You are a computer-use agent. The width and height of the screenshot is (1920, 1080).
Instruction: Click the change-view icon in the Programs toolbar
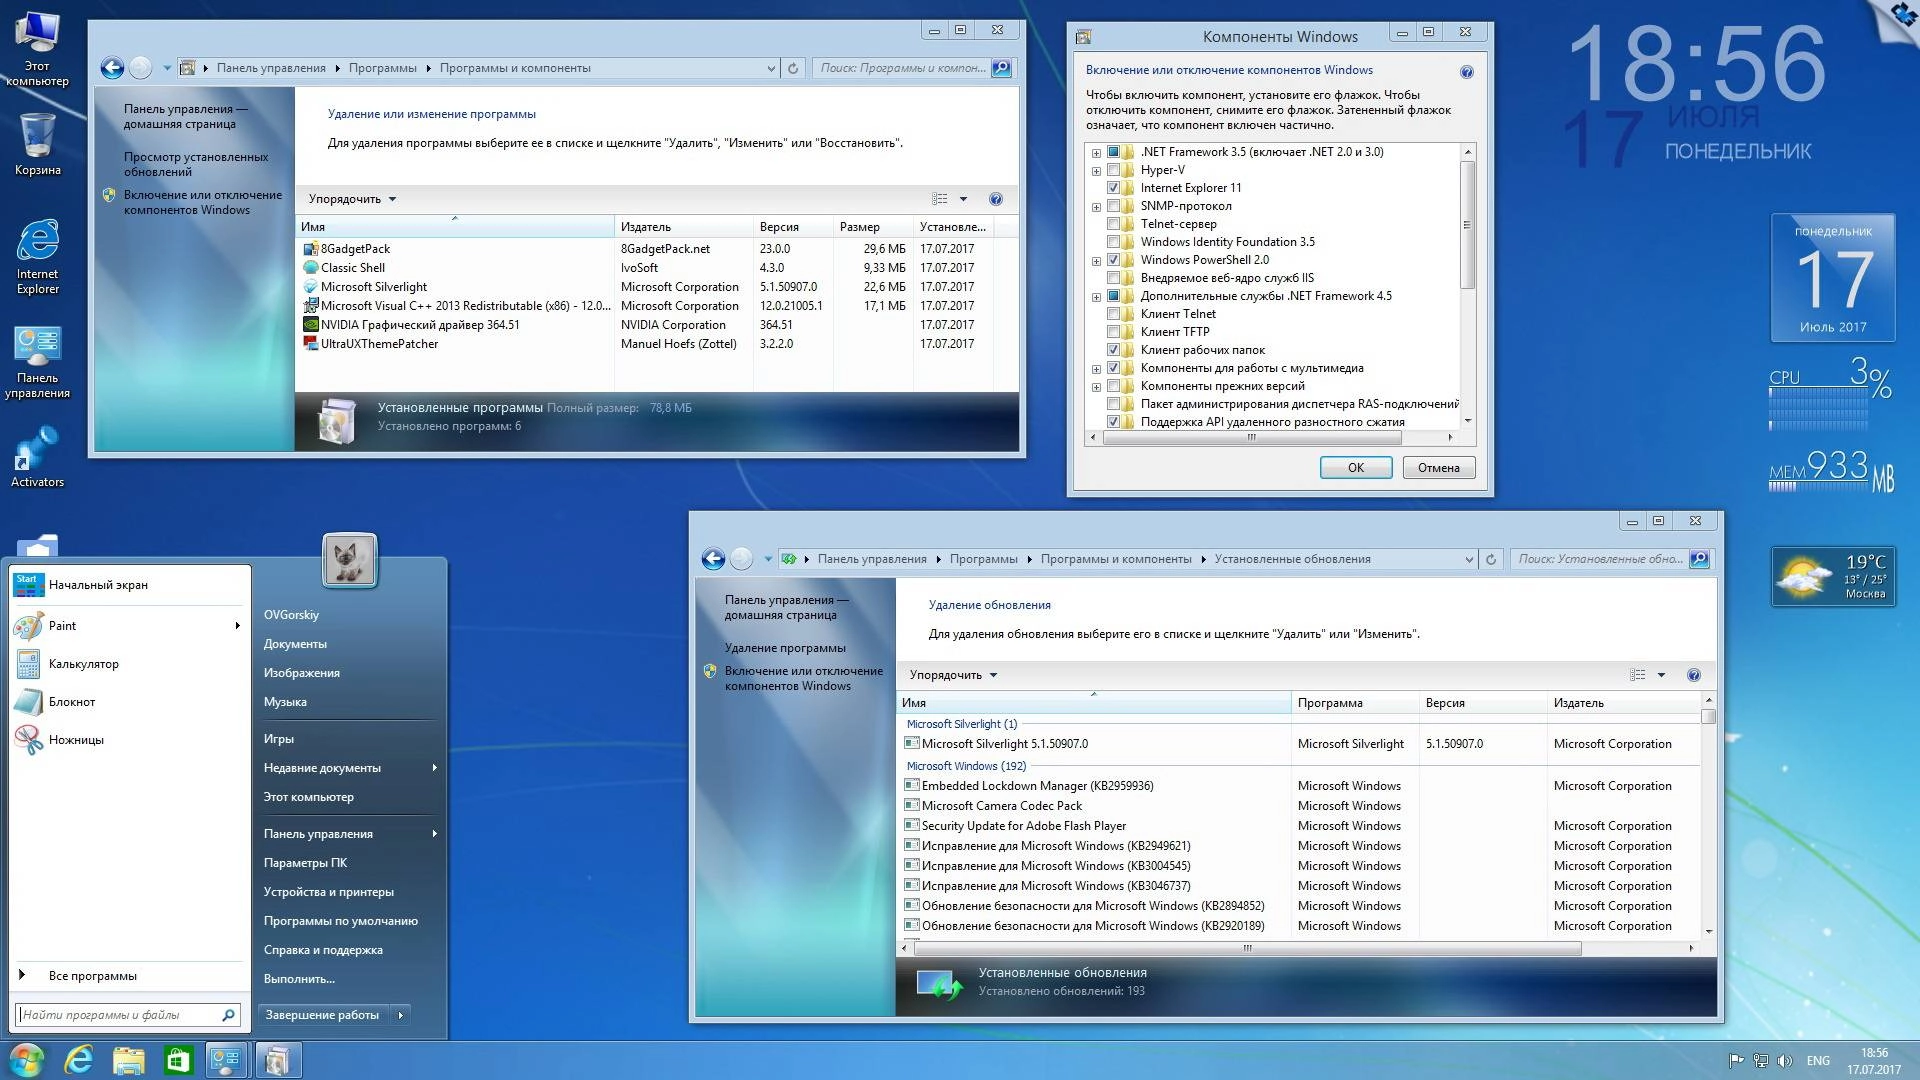(941, 198)
